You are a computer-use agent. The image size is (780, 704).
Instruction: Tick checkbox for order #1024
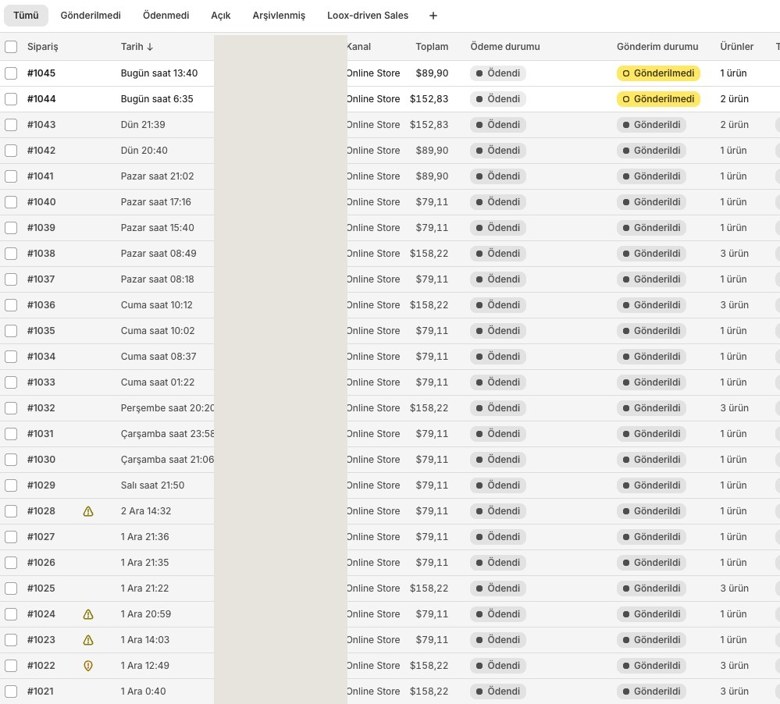(11, 614)
